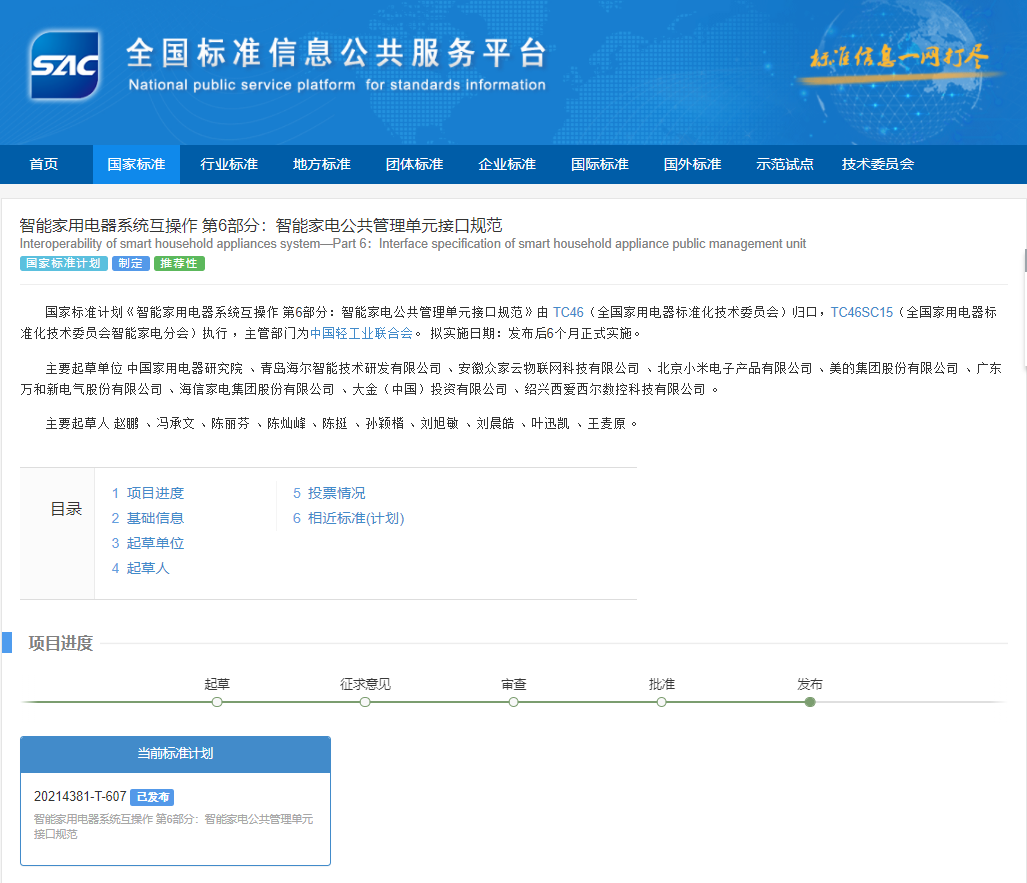
Task: Follow the 中国轻工业联合会 link
Action: coord(361,333)
